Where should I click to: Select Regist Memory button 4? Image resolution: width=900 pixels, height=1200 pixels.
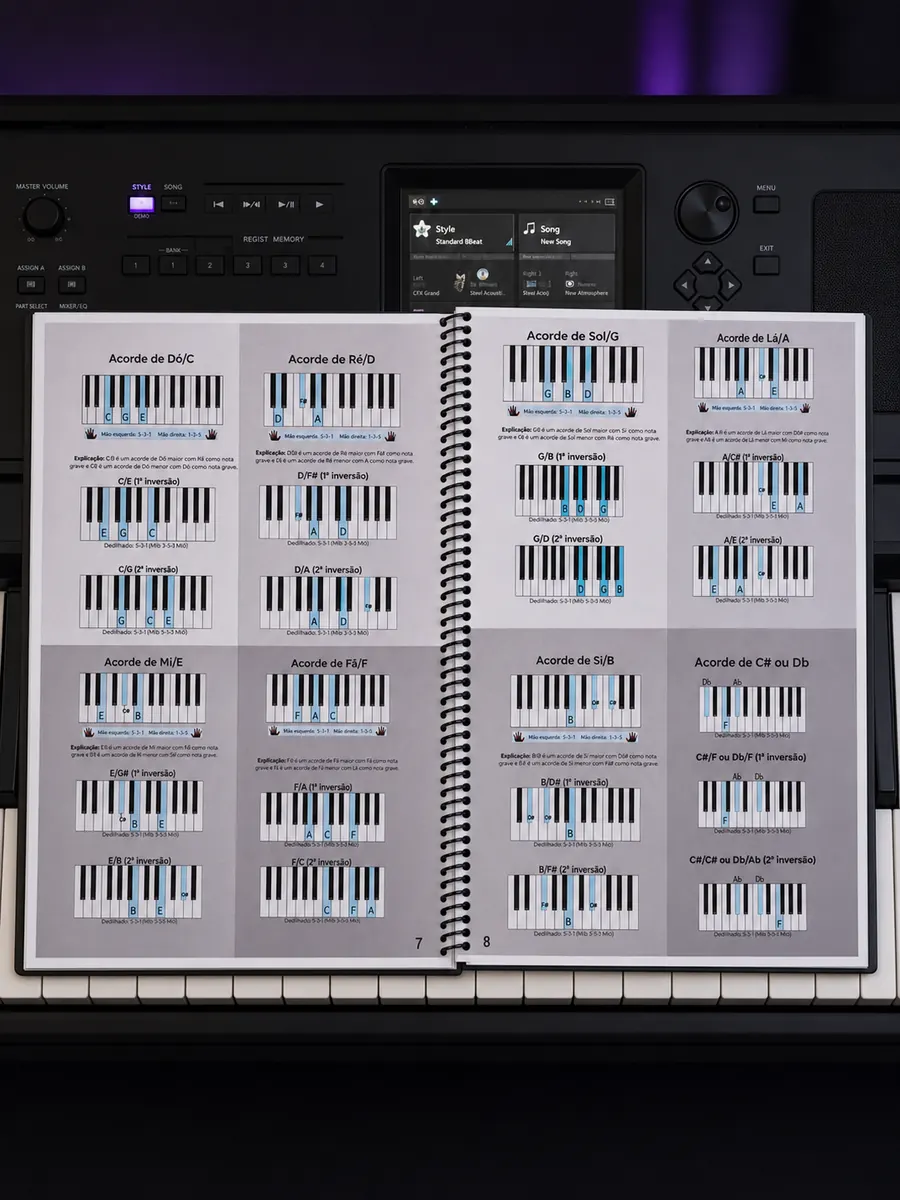321,266
